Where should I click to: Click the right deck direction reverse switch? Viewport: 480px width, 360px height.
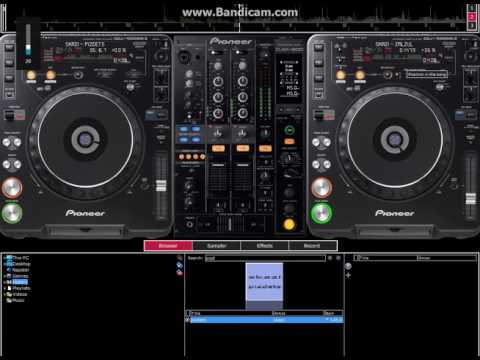[x=324, y=115]
